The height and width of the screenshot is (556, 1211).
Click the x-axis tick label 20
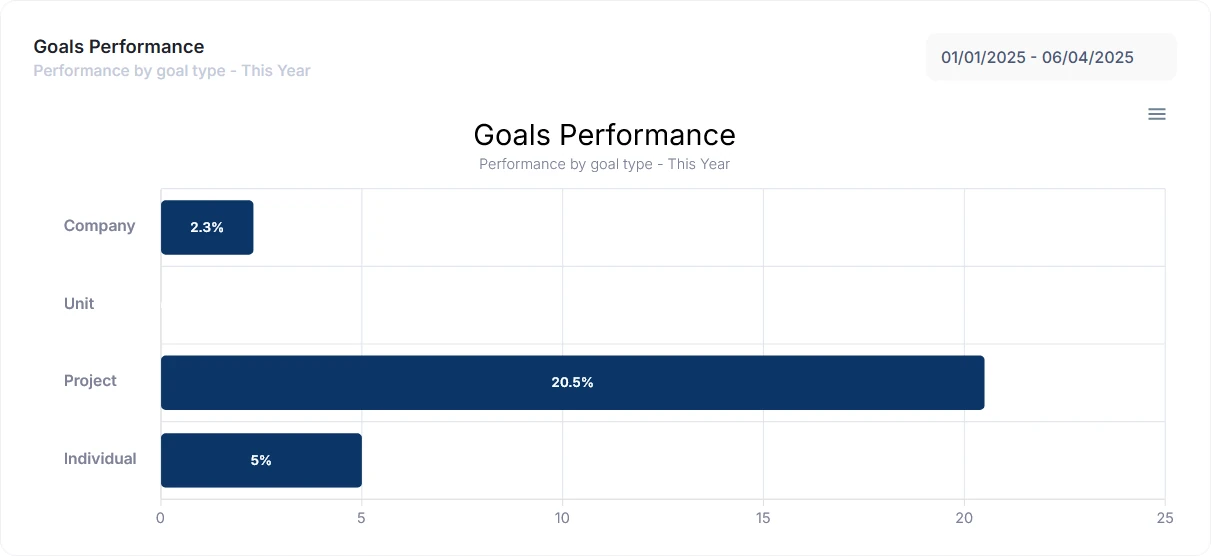pos(964,518)
